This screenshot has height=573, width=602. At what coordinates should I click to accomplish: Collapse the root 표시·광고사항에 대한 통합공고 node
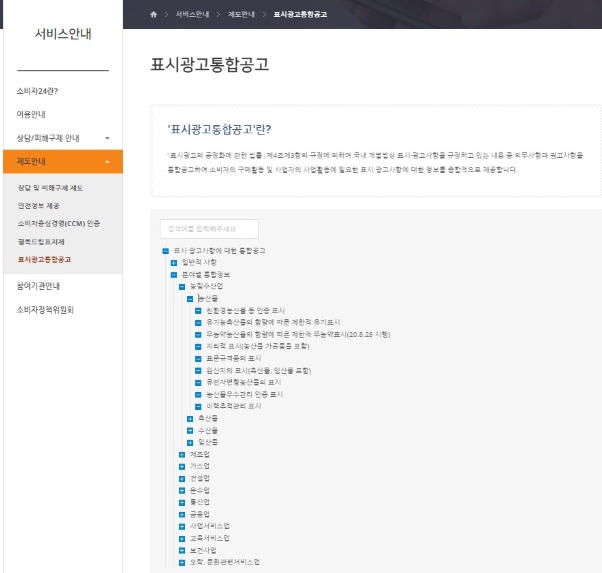[165, 250]
